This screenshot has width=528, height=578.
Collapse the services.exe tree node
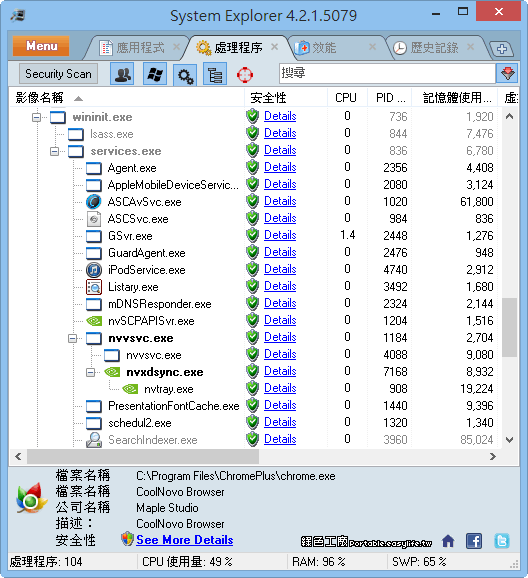click(x=54, y=152)
